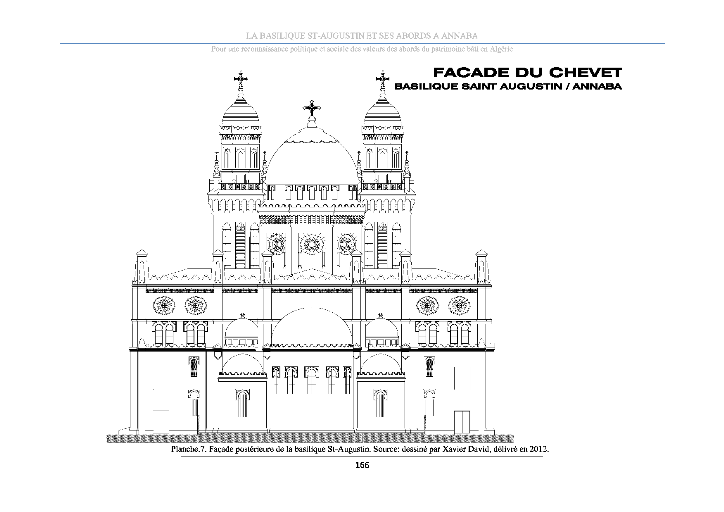Click the header title 'LA BASILIQUE ST-AUGUSTIN ET SES ABORDS A ANNABA'
This screenshot has height=512, width=724.
362,36
